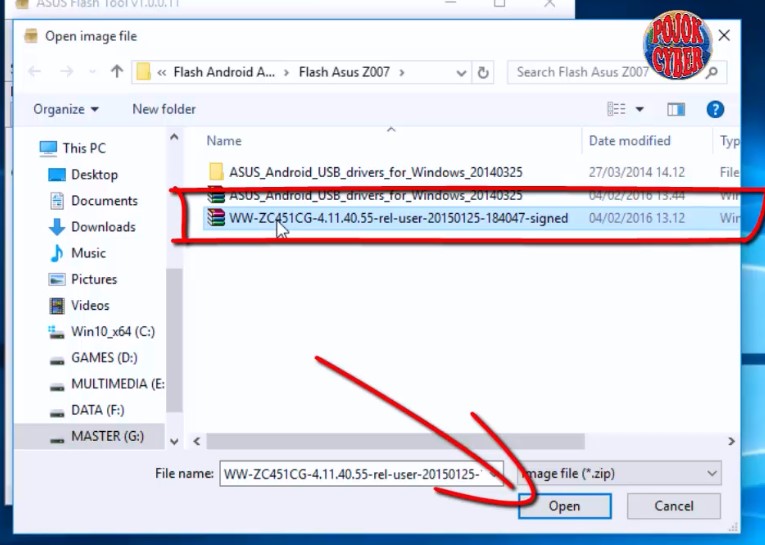The height and width of the screenshot is (545, 765).
Task: Click the GAMES (D:) drive icon
Action: tap(57, 361)
